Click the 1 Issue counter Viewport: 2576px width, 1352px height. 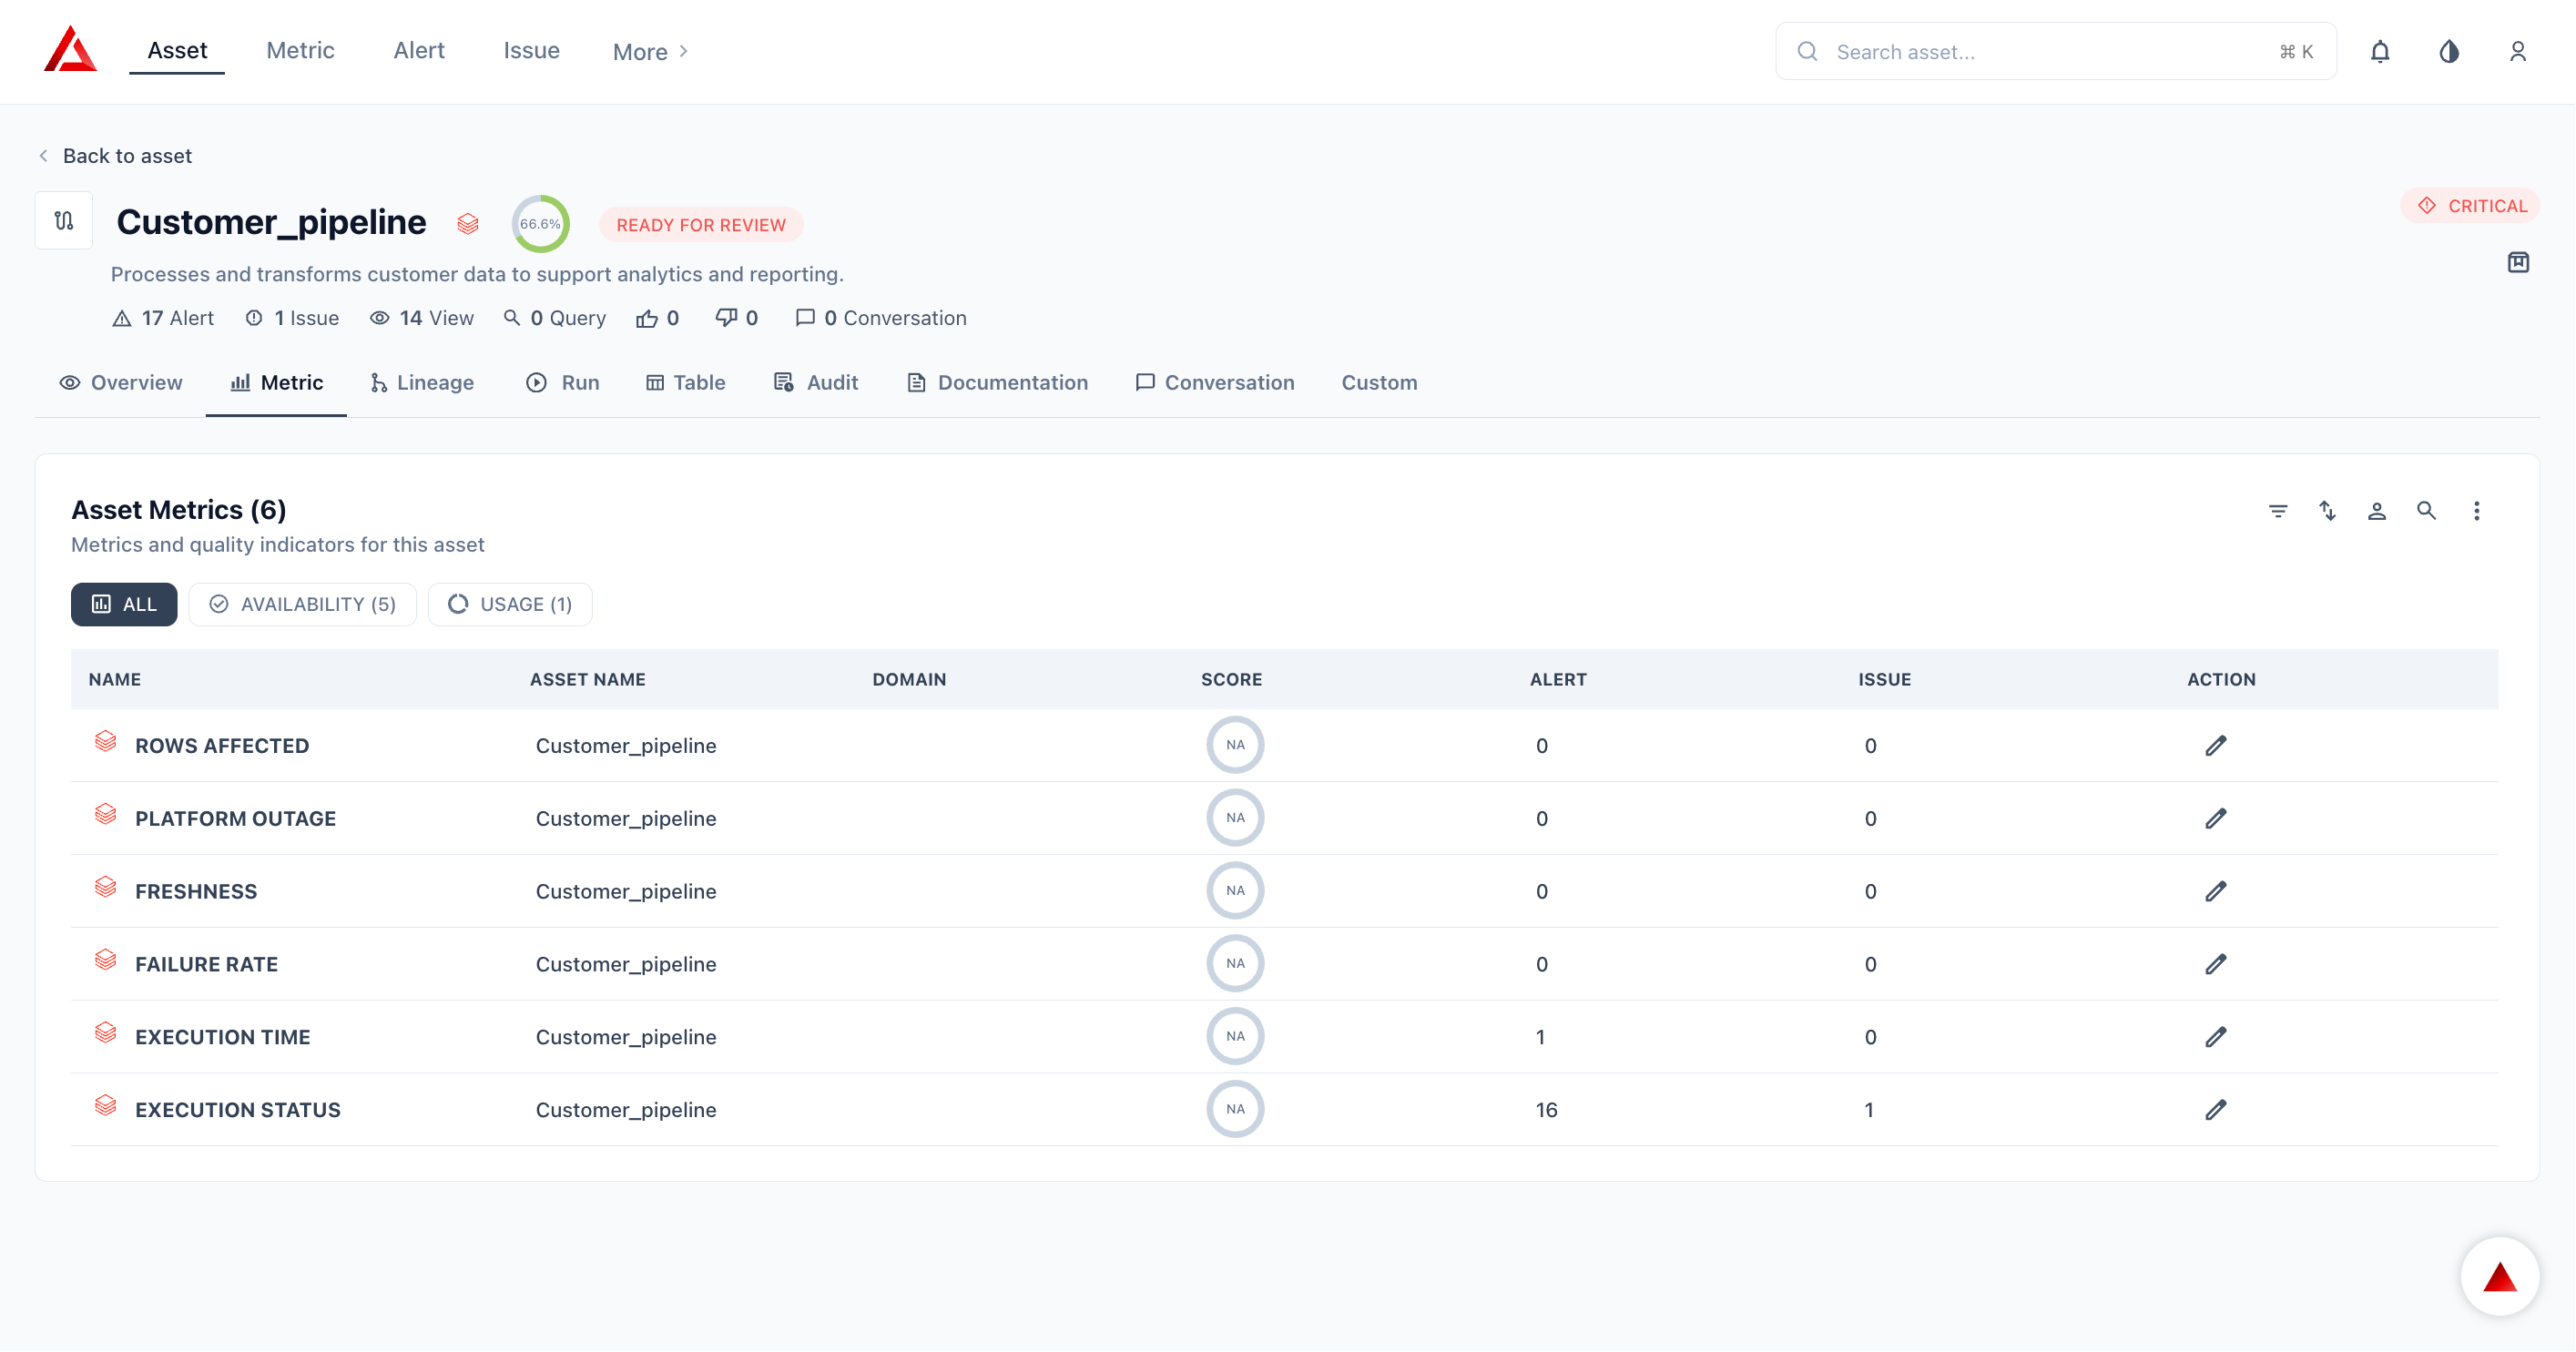[292, 318]
